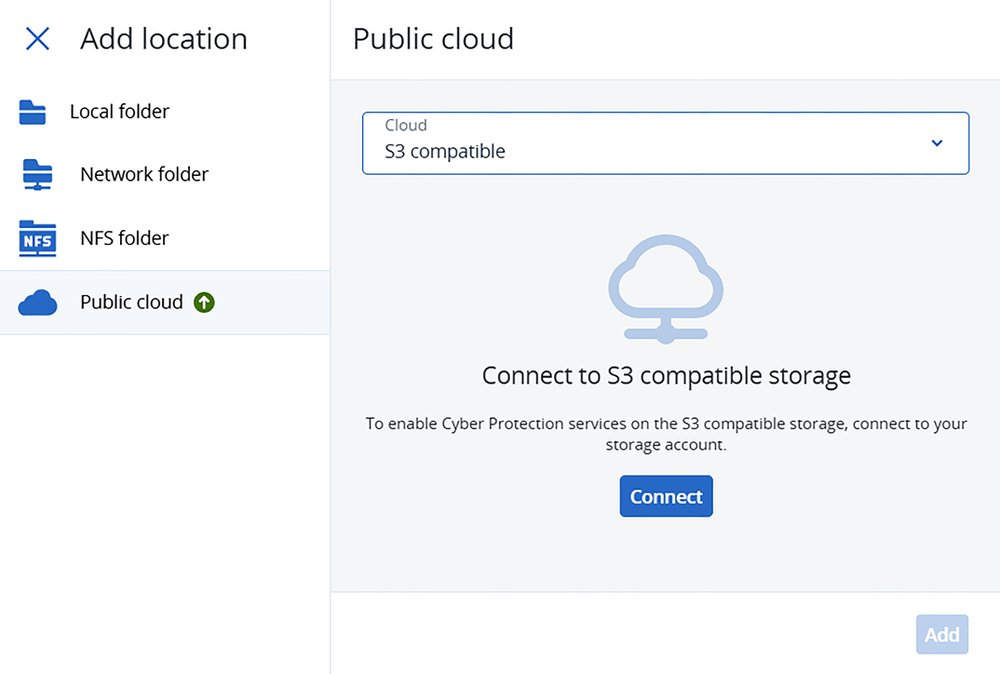Click the Public cloud page heading
This screenshot has width=1000, height=674.
pyautogui.click(x=433, y=39)
